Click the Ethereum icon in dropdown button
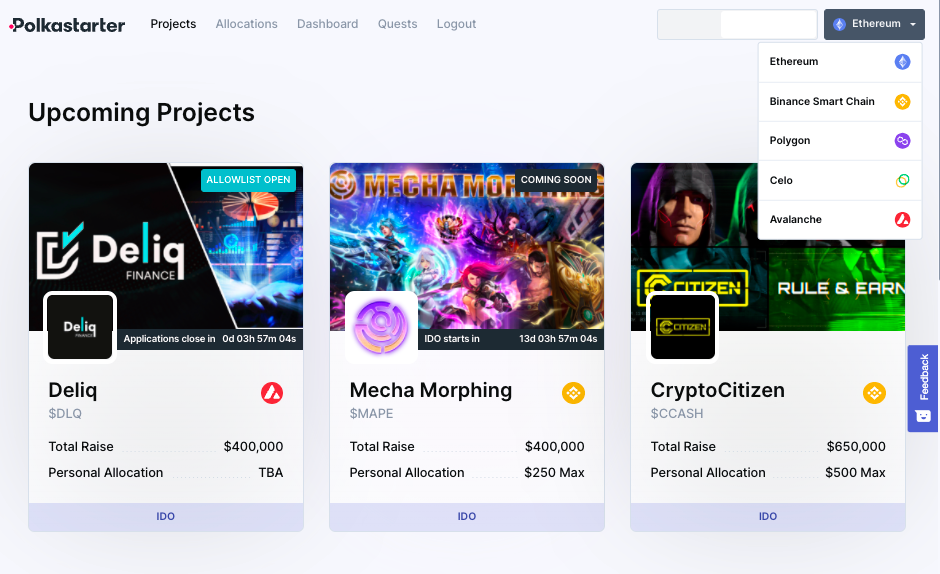Image resolution: width=940 pixels, height=574 pixels. (839, 25)
